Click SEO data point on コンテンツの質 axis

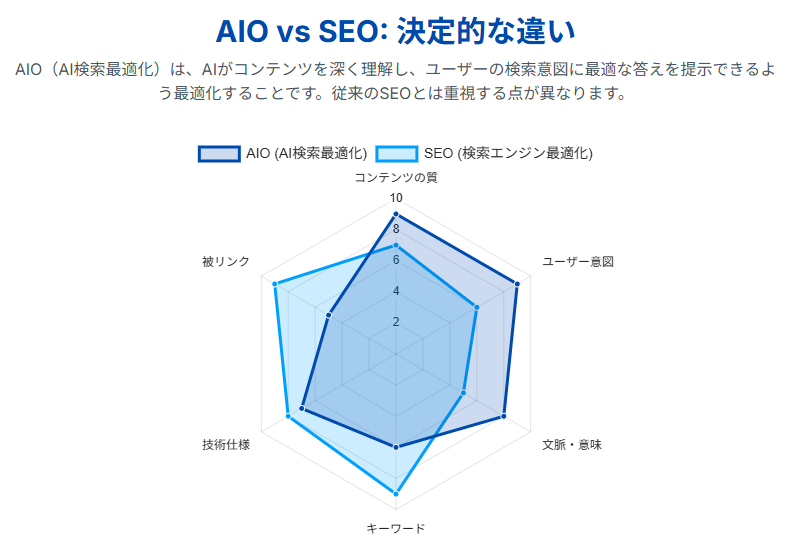point(396,245)
